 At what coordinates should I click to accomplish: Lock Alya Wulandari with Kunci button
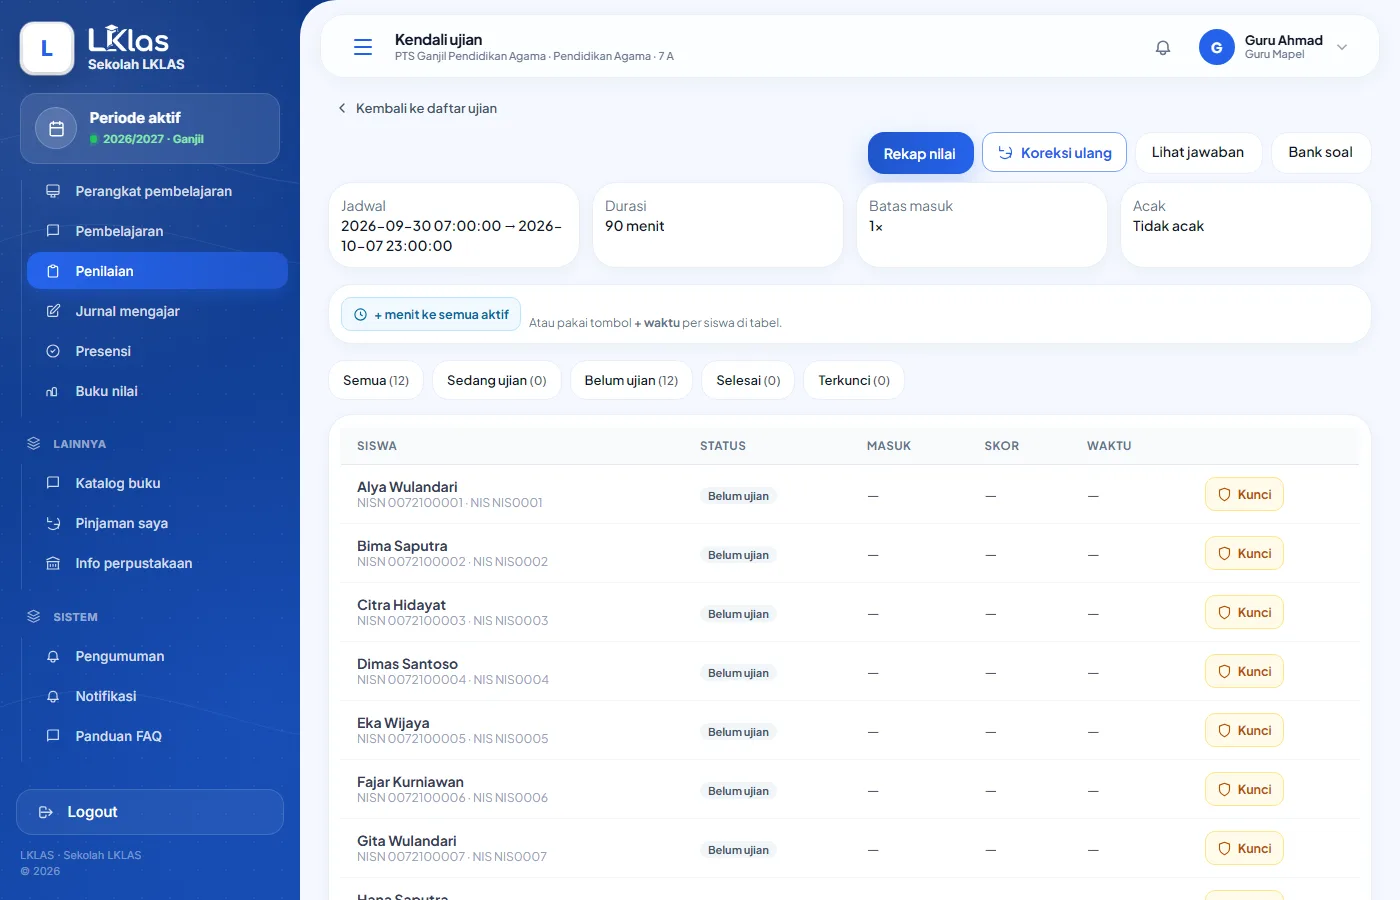(1244, 494)
